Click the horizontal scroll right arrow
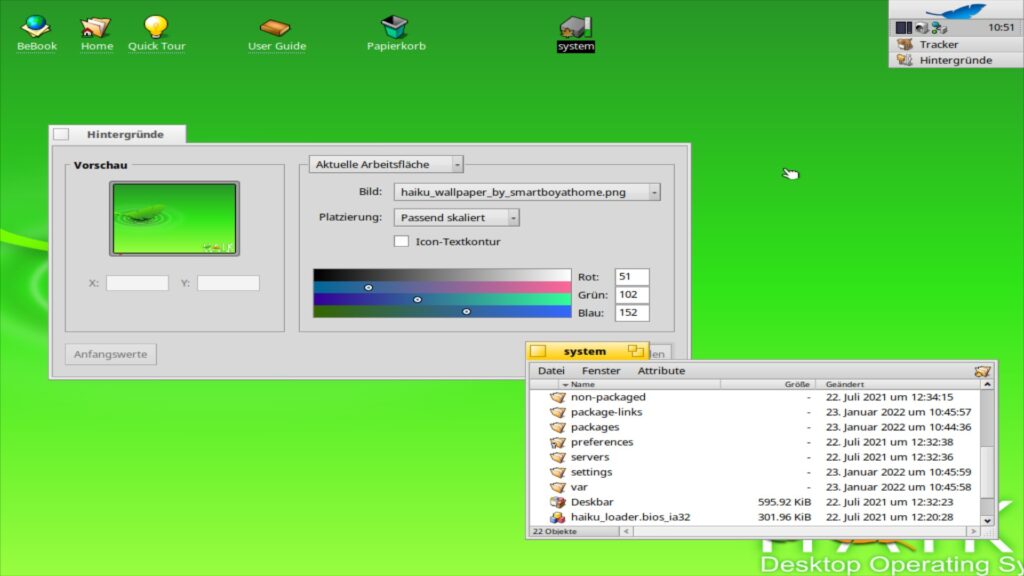The width and height of the screenshot is (1024, 576). tap(973, 532)
